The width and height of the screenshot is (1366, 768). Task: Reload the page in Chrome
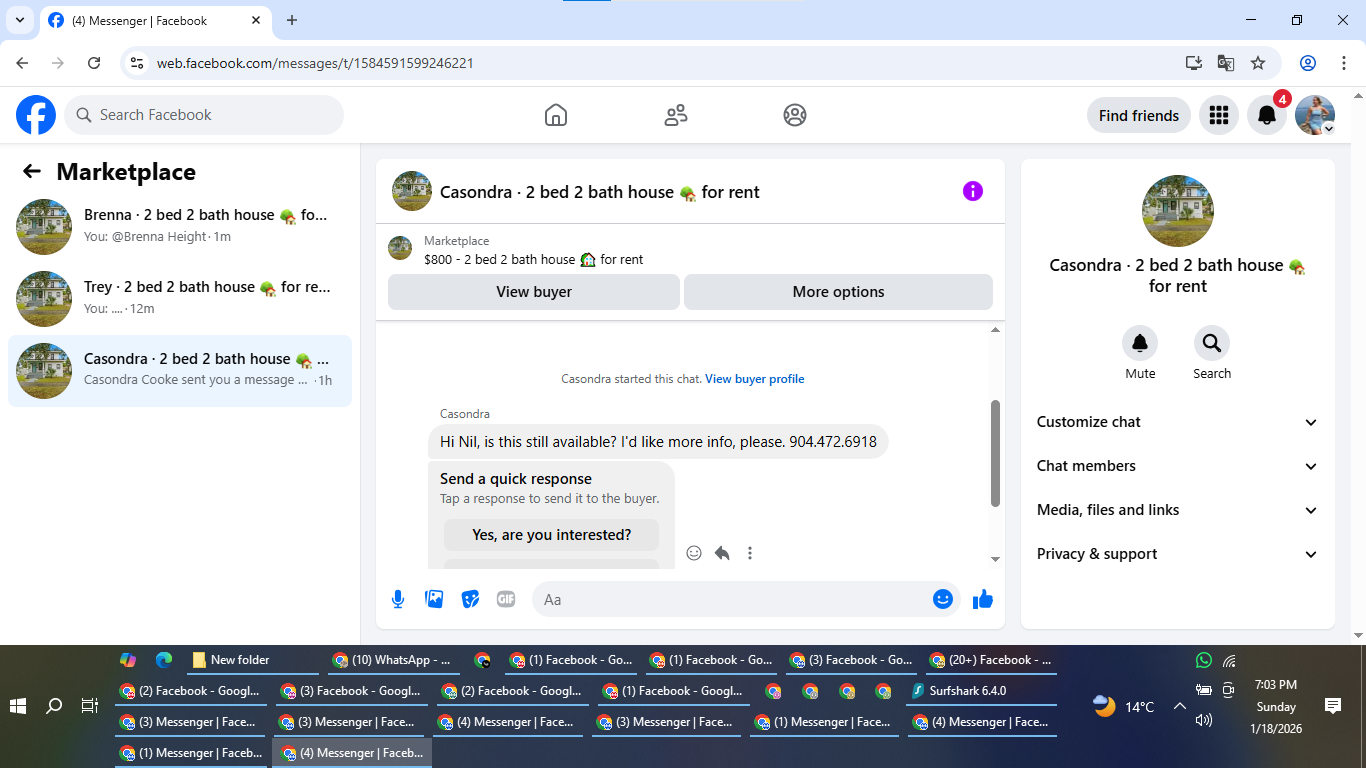point(94,63)
